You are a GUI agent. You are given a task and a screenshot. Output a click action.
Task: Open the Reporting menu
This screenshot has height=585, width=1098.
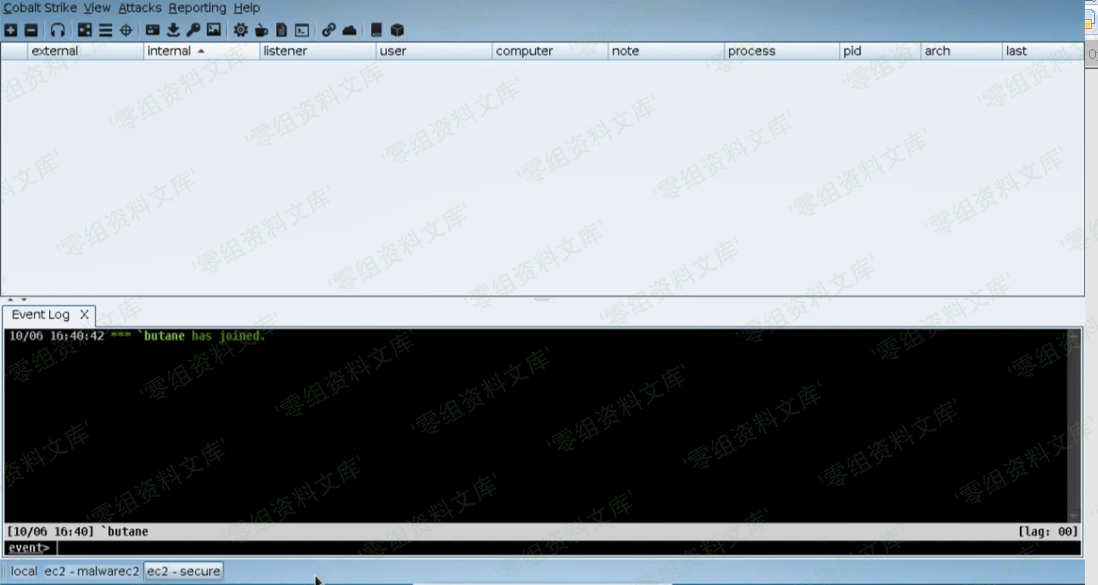[x=197, y=8]
